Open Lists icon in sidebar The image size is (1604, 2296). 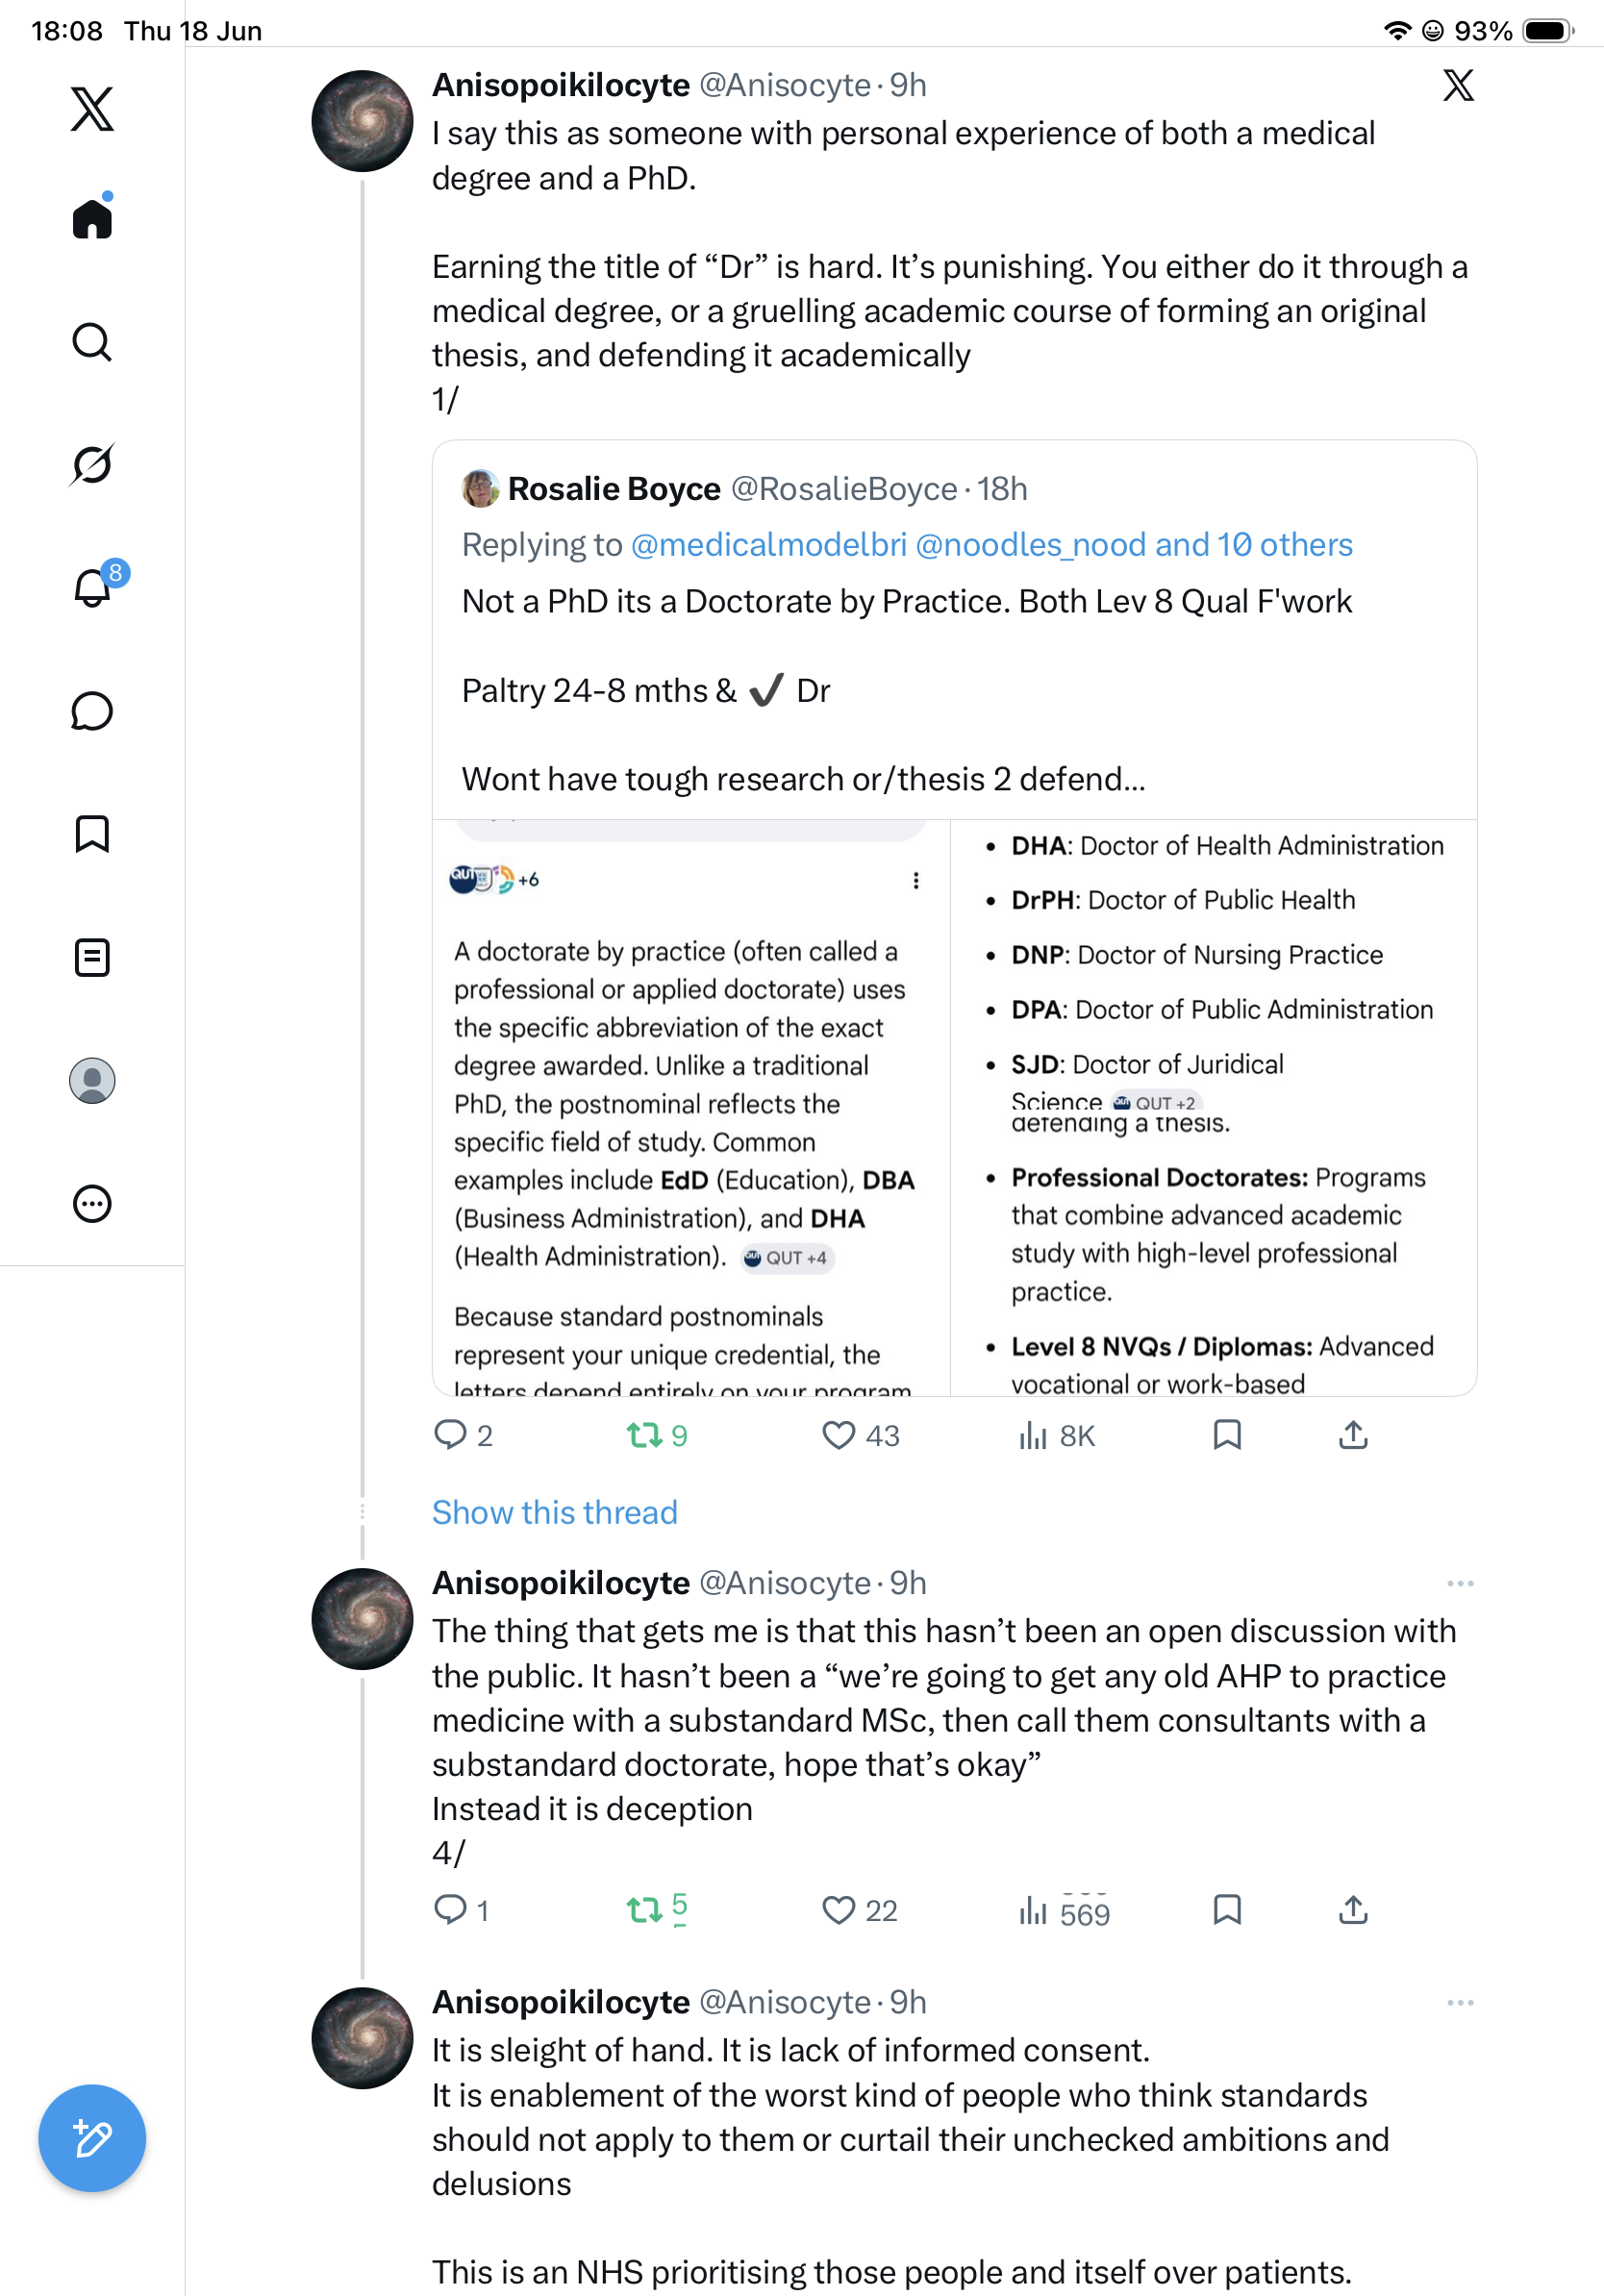point(92,958)
